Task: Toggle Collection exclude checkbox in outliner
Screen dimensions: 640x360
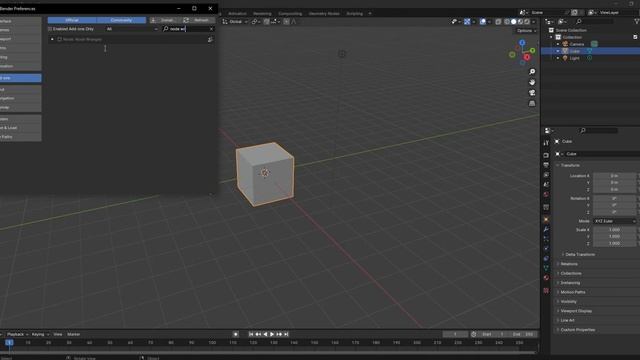Action: pyautogui.click(x=635, y=37)
